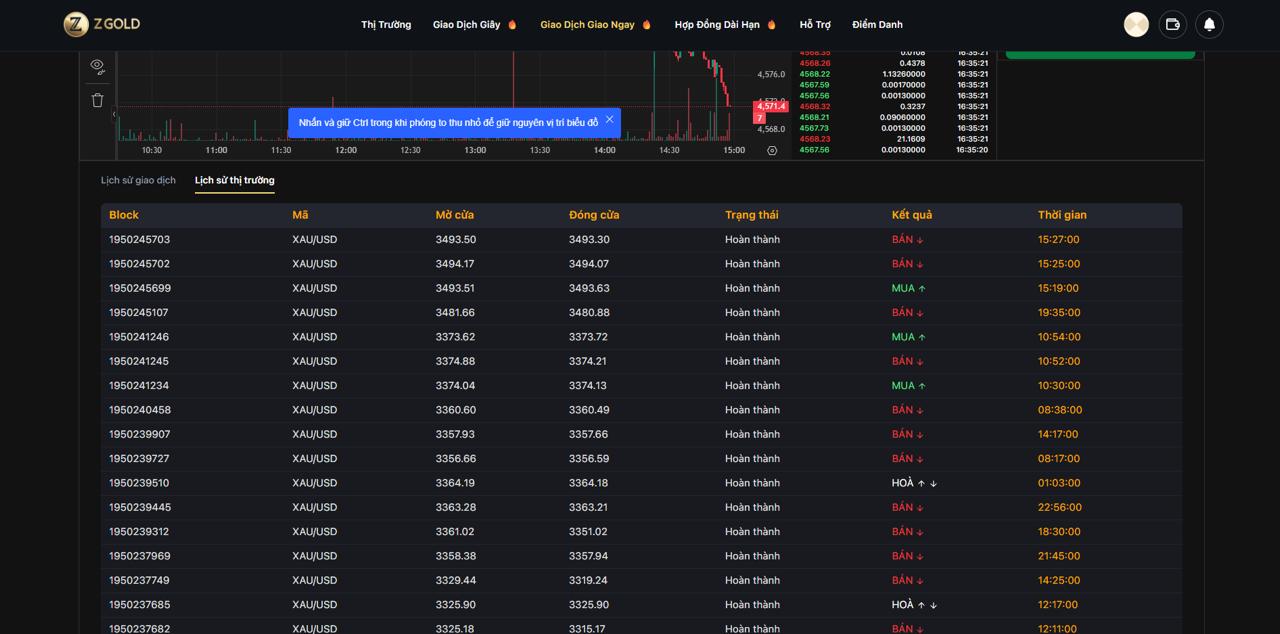Open the notification bell
This screenshot has width=1280, height=634.
[x=1209, y=25]
